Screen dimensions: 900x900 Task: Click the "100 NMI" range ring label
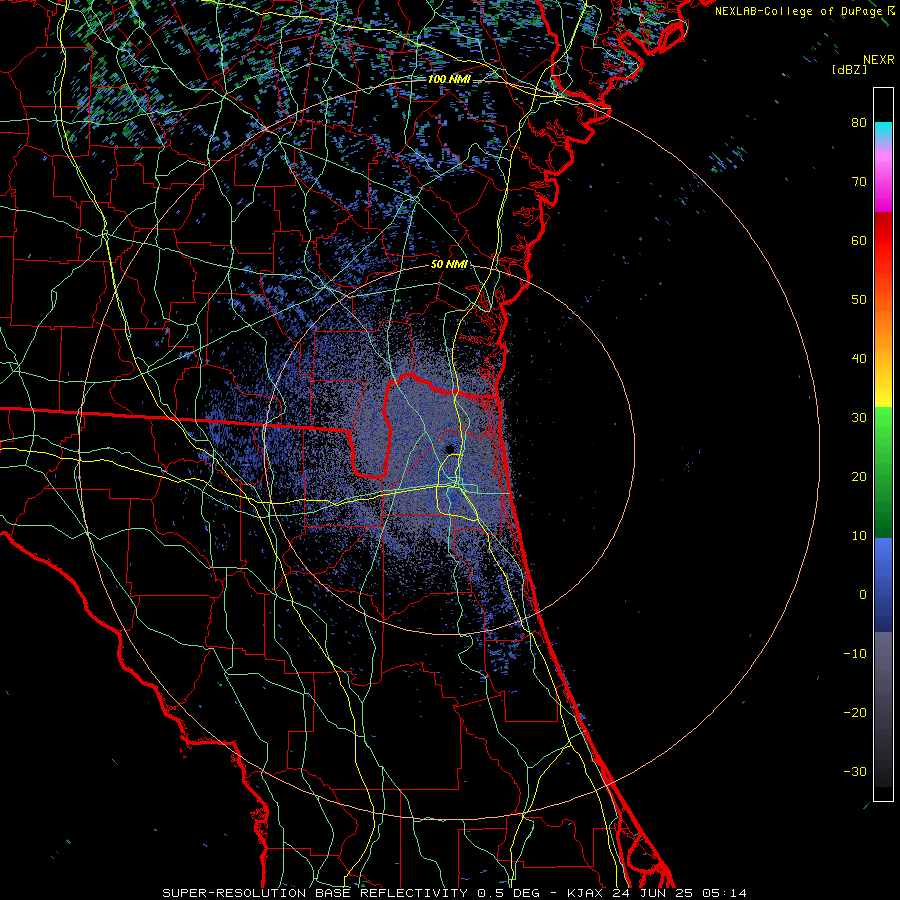449,79
